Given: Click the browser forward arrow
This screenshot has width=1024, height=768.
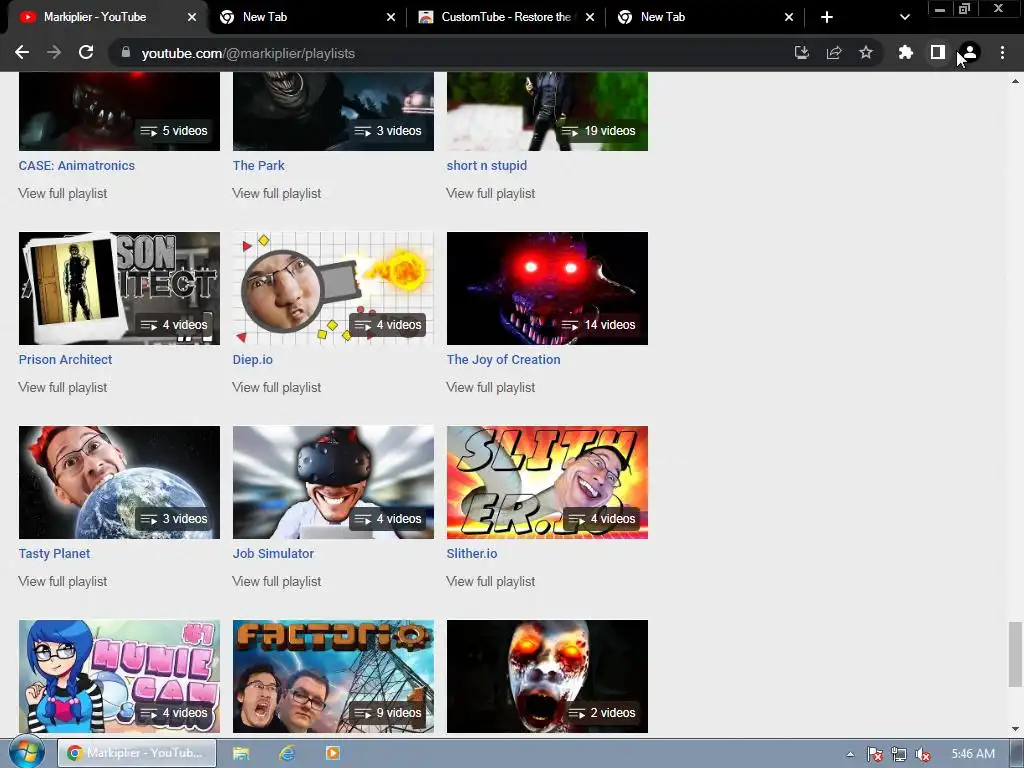Looking at the screenshot, I should [x=54, y=53].
